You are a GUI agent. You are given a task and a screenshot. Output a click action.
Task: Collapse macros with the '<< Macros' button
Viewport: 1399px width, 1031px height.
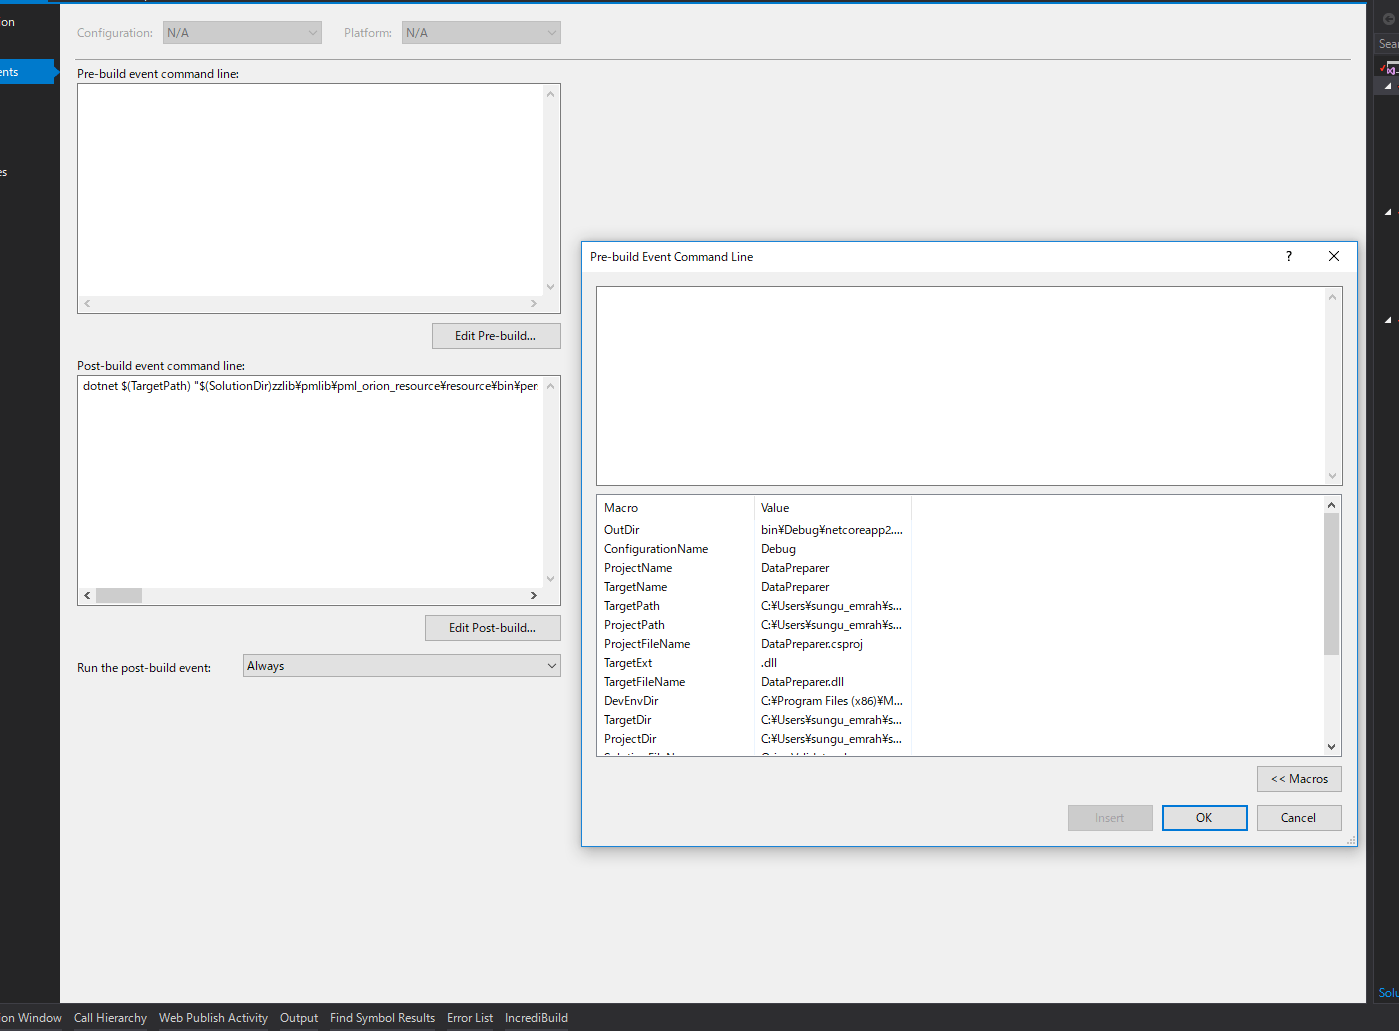point(1298,778)
